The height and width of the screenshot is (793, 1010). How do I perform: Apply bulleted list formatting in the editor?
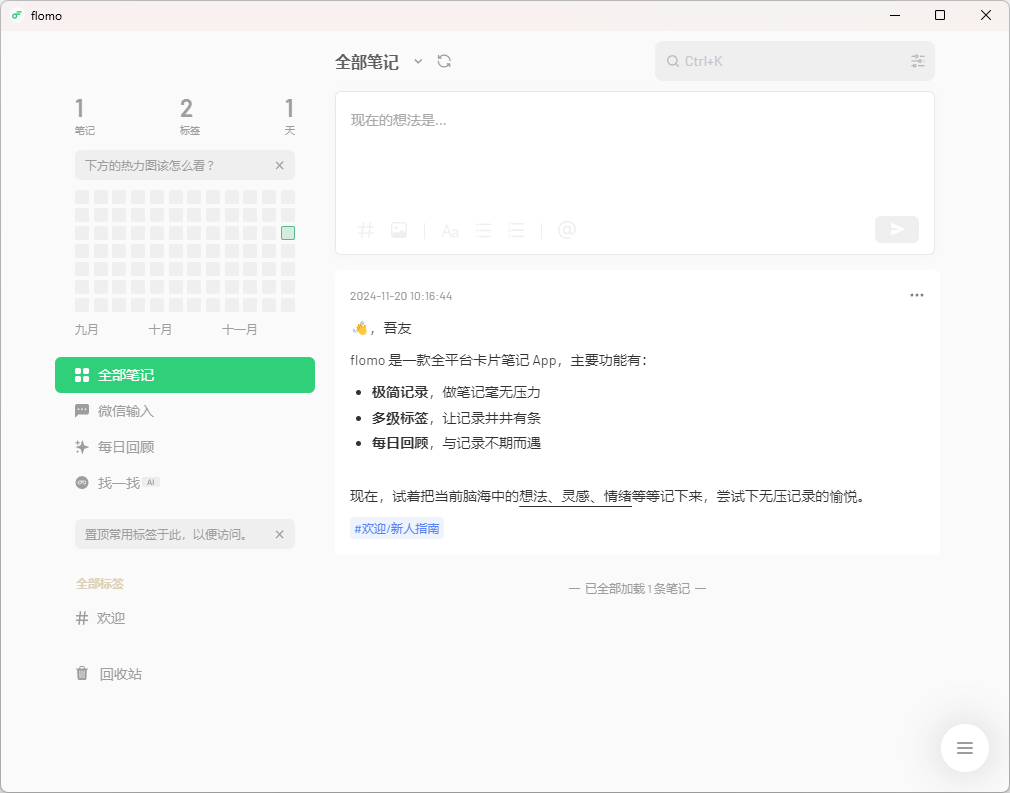point(483,230)
